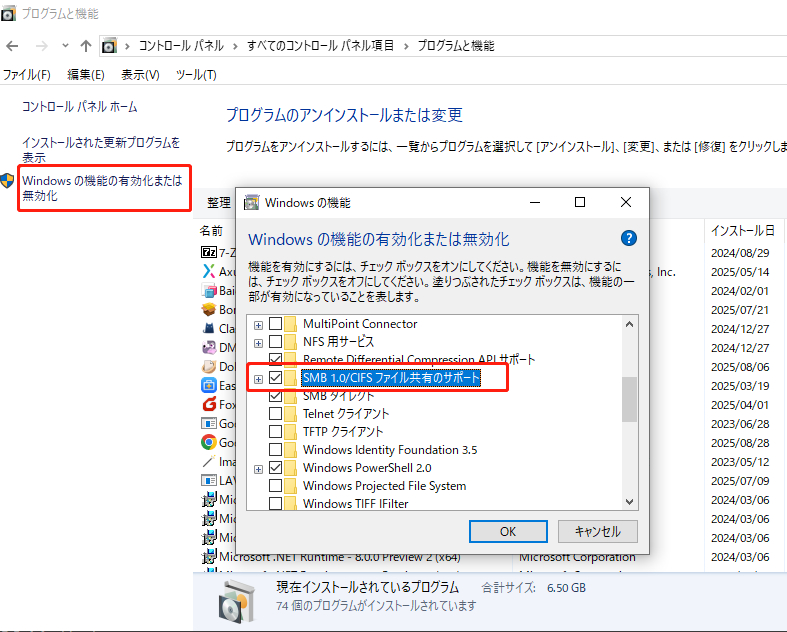The height and width of the screenshot is (632, 787).
Task: Expand the Windows PowerShell 2.0 tree node
Action: [x=258, y=469]
